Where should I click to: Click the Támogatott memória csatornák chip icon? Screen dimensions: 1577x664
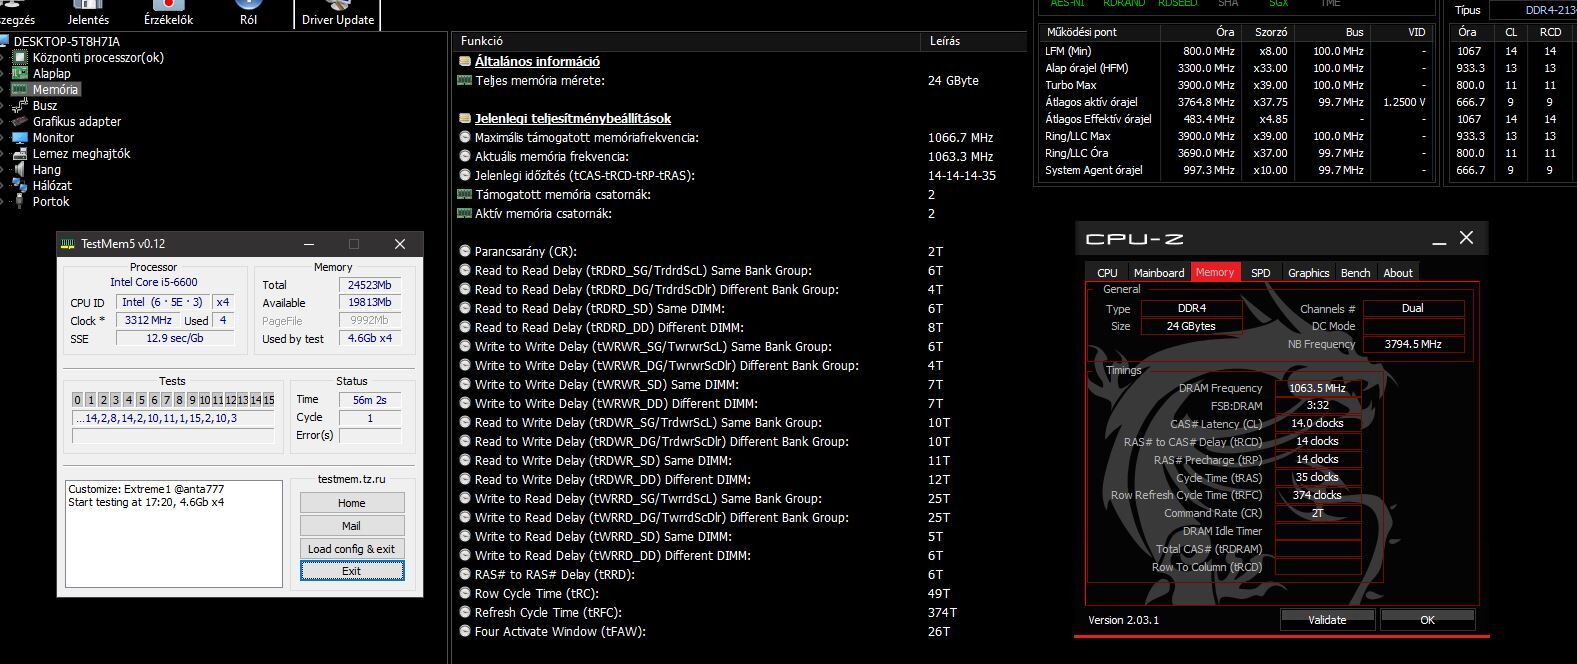tap(464, 194)
